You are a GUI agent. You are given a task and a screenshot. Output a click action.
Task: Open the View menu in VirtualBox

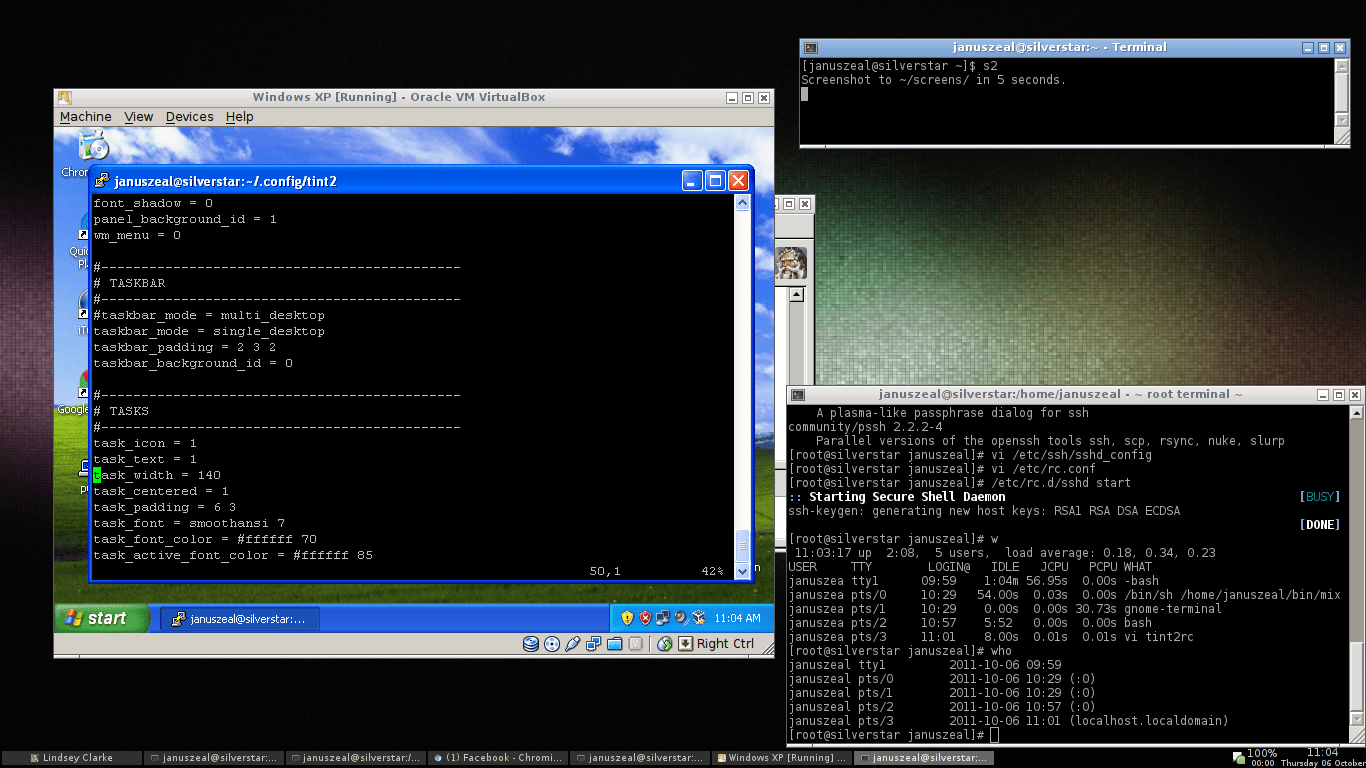pos(139,117)
